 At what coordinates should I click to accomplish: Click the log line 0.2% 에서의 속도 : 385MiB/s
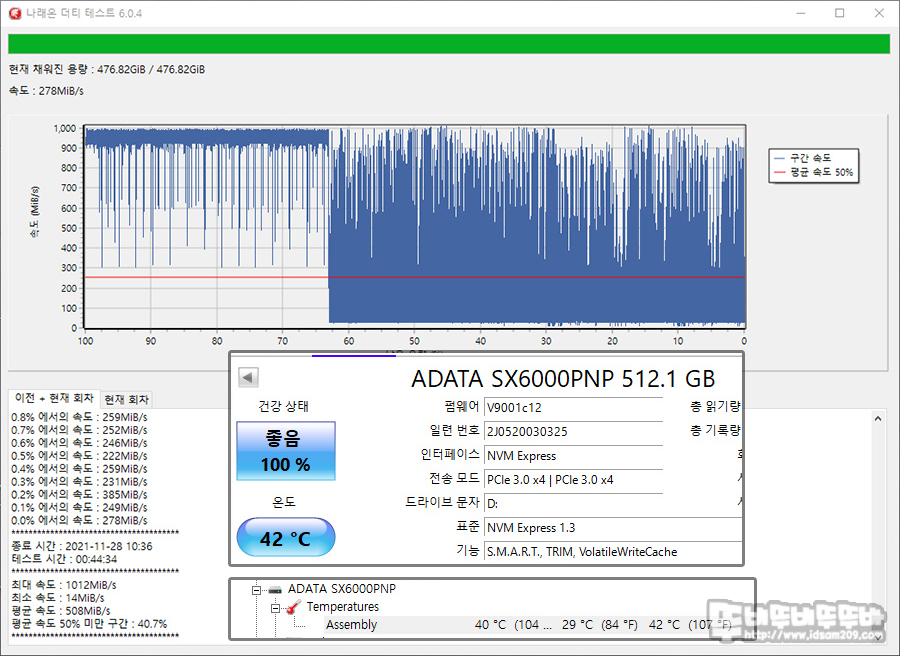click(x=79, y=495)
